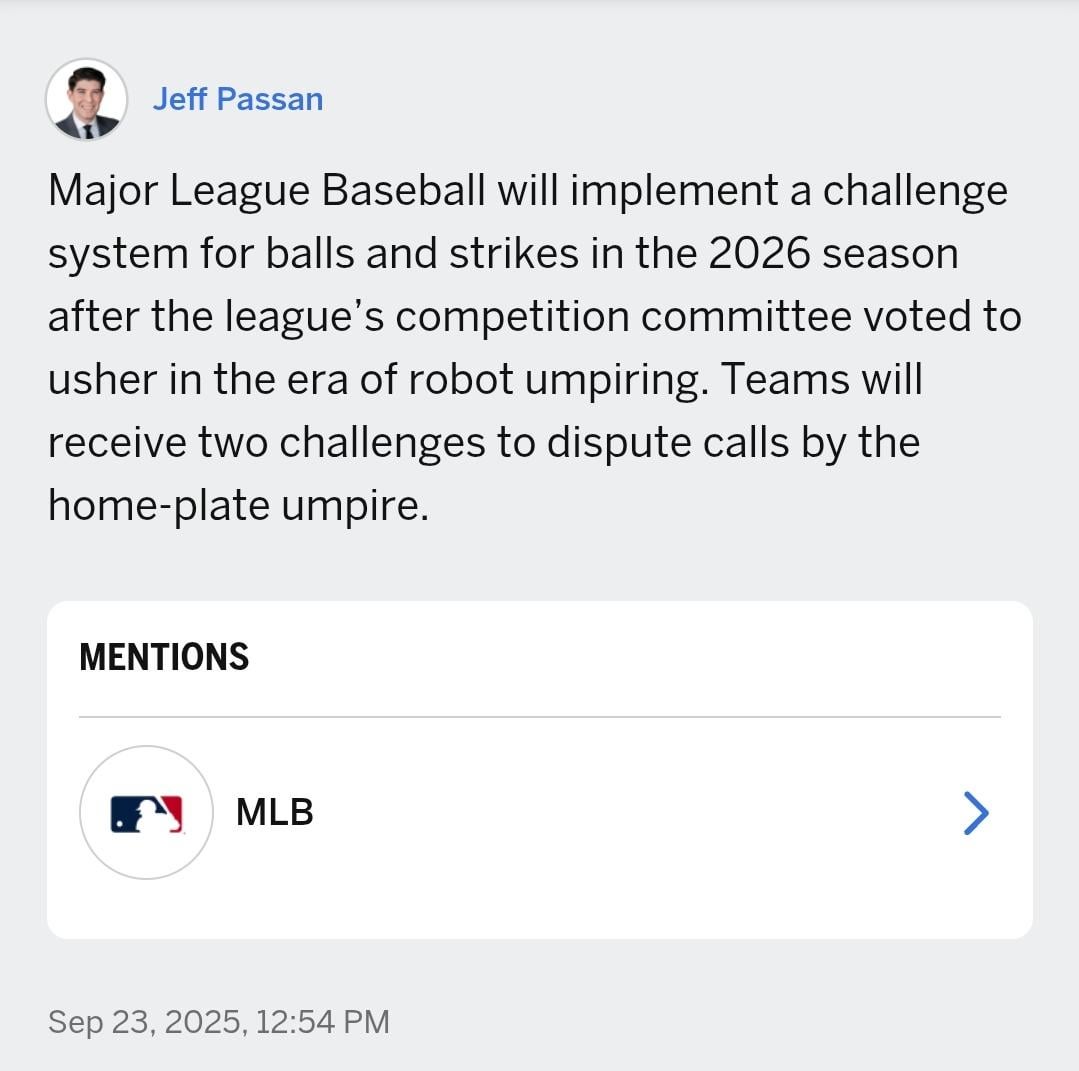Click "home-plate umpire" at the post's end
The width and height of the screenshot is (1079, 1071).
(x=237, y=506)
